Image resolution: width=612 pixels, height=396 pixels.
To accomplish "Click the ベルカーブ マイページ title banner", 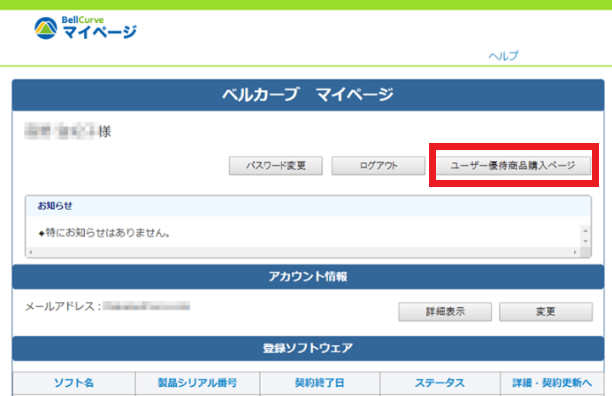I will [308, 95].
